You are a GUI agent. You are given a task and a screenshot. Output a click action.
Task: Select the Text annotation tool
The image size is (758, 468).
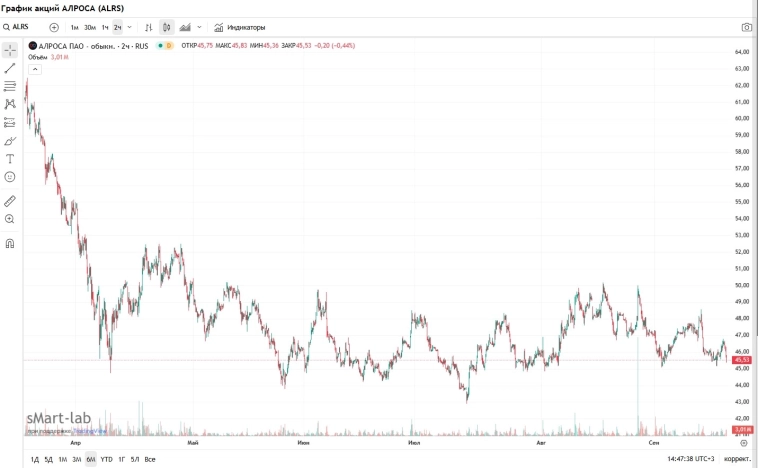[x=10, y=159]
